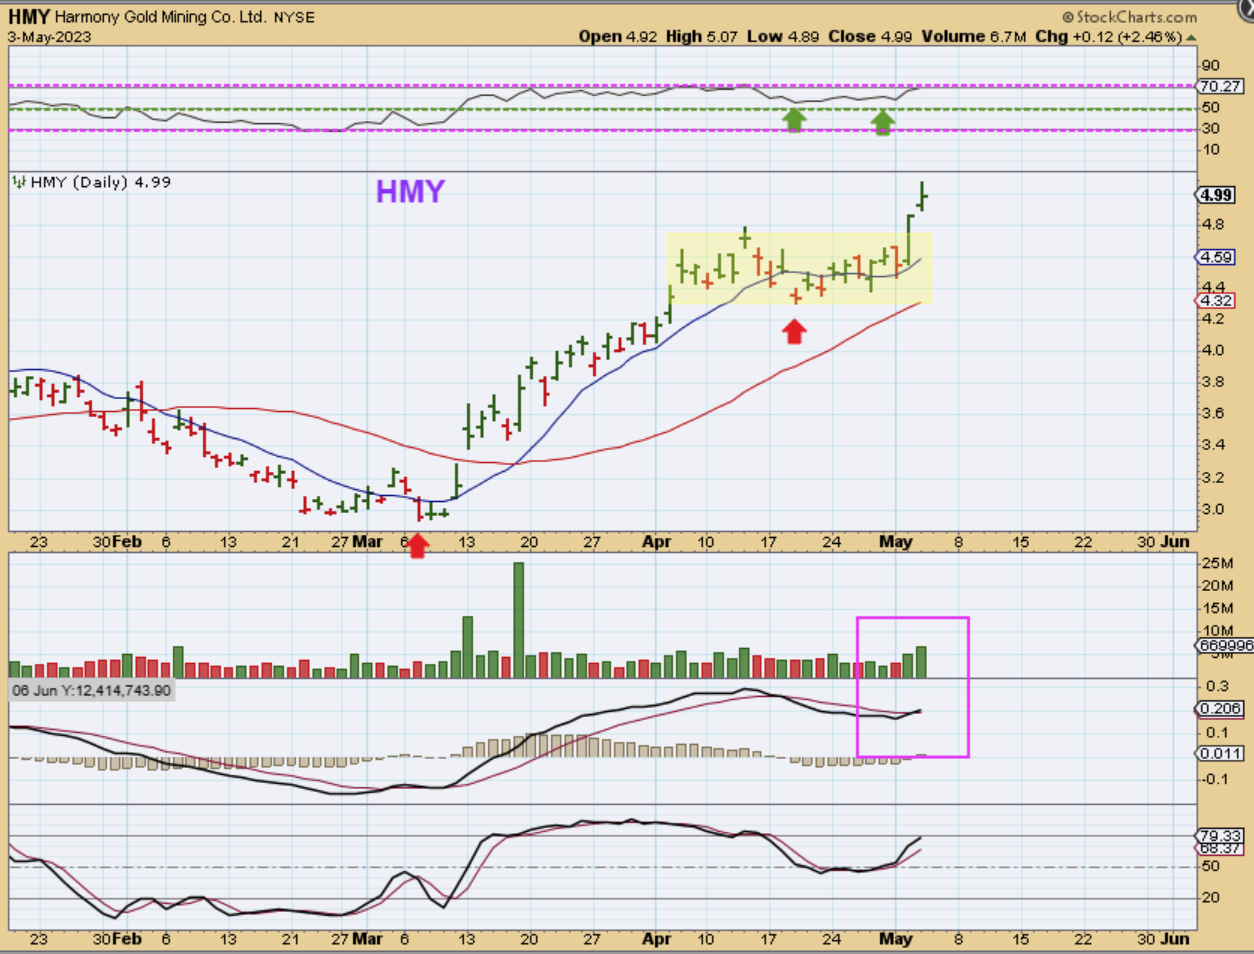This screenshot has width=1254, height=954.
Task: Click the bold HMY ticker symbol in the header
Action: (29, 17)
